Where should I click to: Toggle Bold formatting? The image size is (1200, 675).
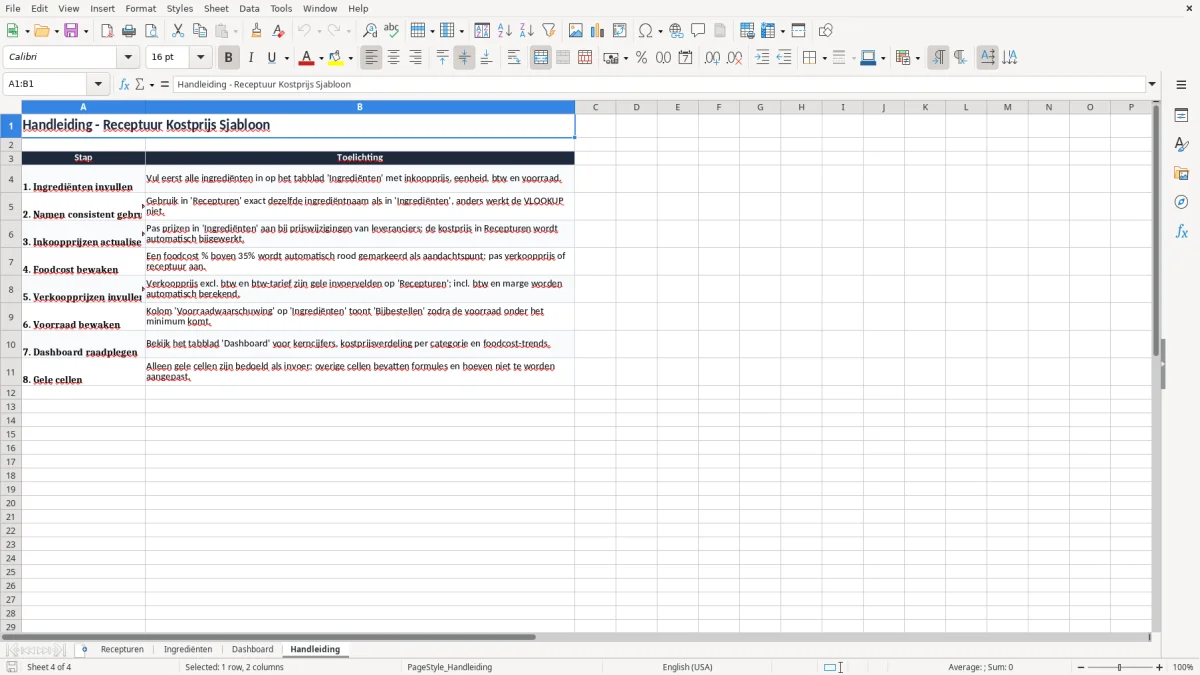229,58
